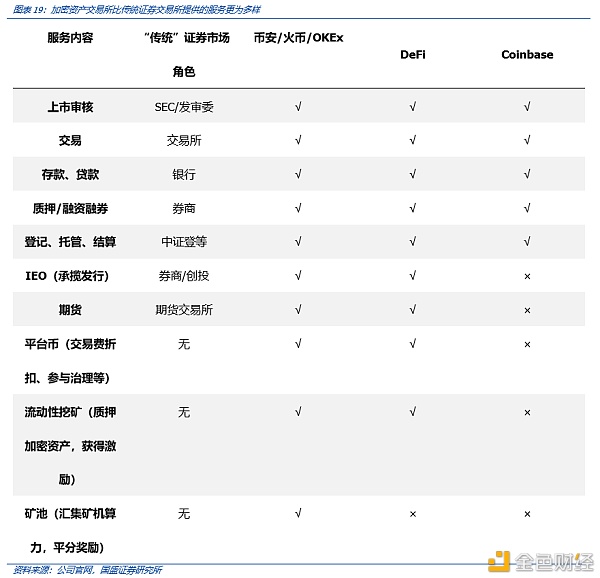Click the Coinbase cross in 矿池 row
Image resolution: width=600 pixels, height=578 pixels.
click(x=527, y=514)
